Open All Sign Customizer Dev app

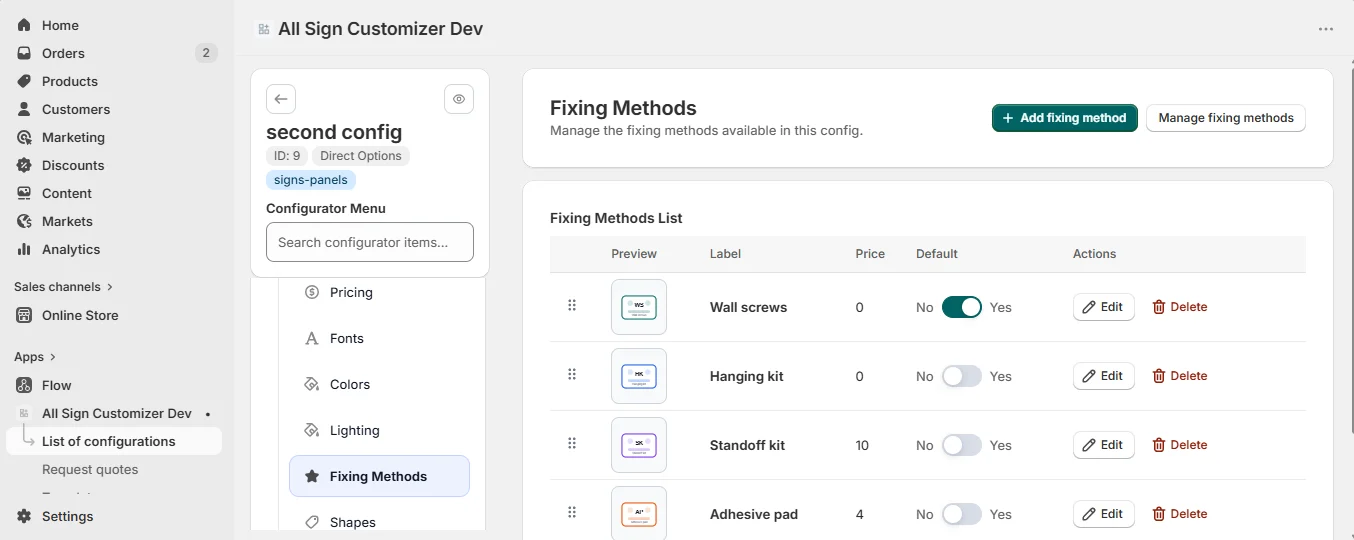point(116,413)
